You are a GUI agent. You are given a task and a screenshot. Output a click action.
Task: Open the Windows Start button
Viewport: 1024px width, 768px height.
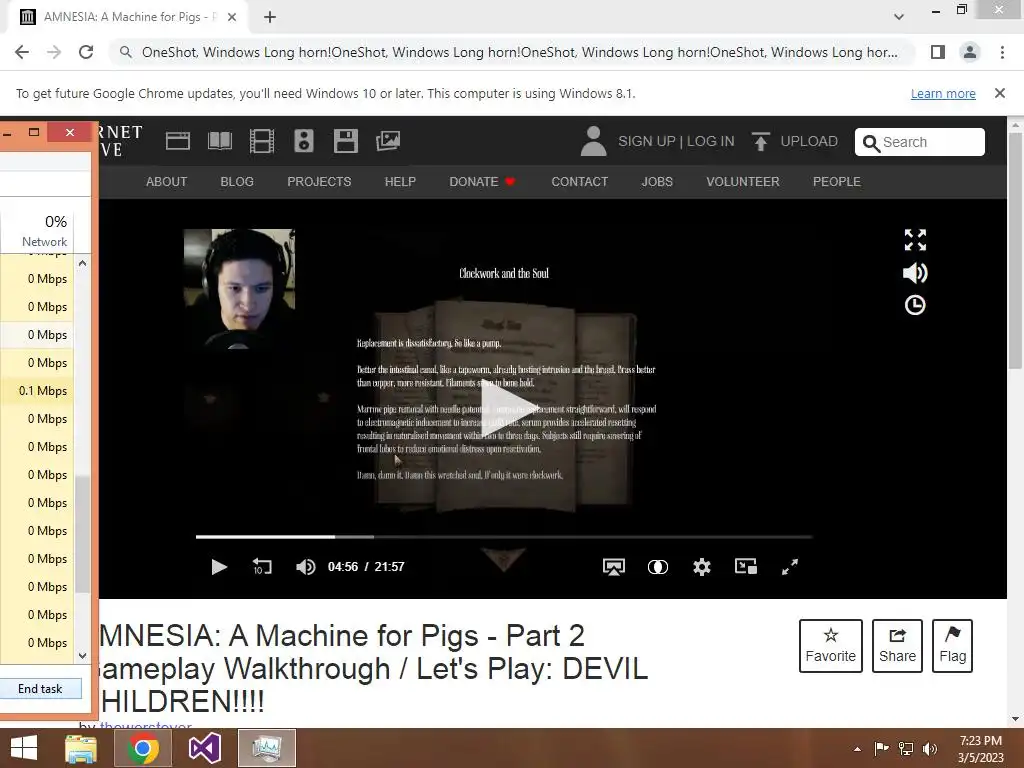pos(24,748)
